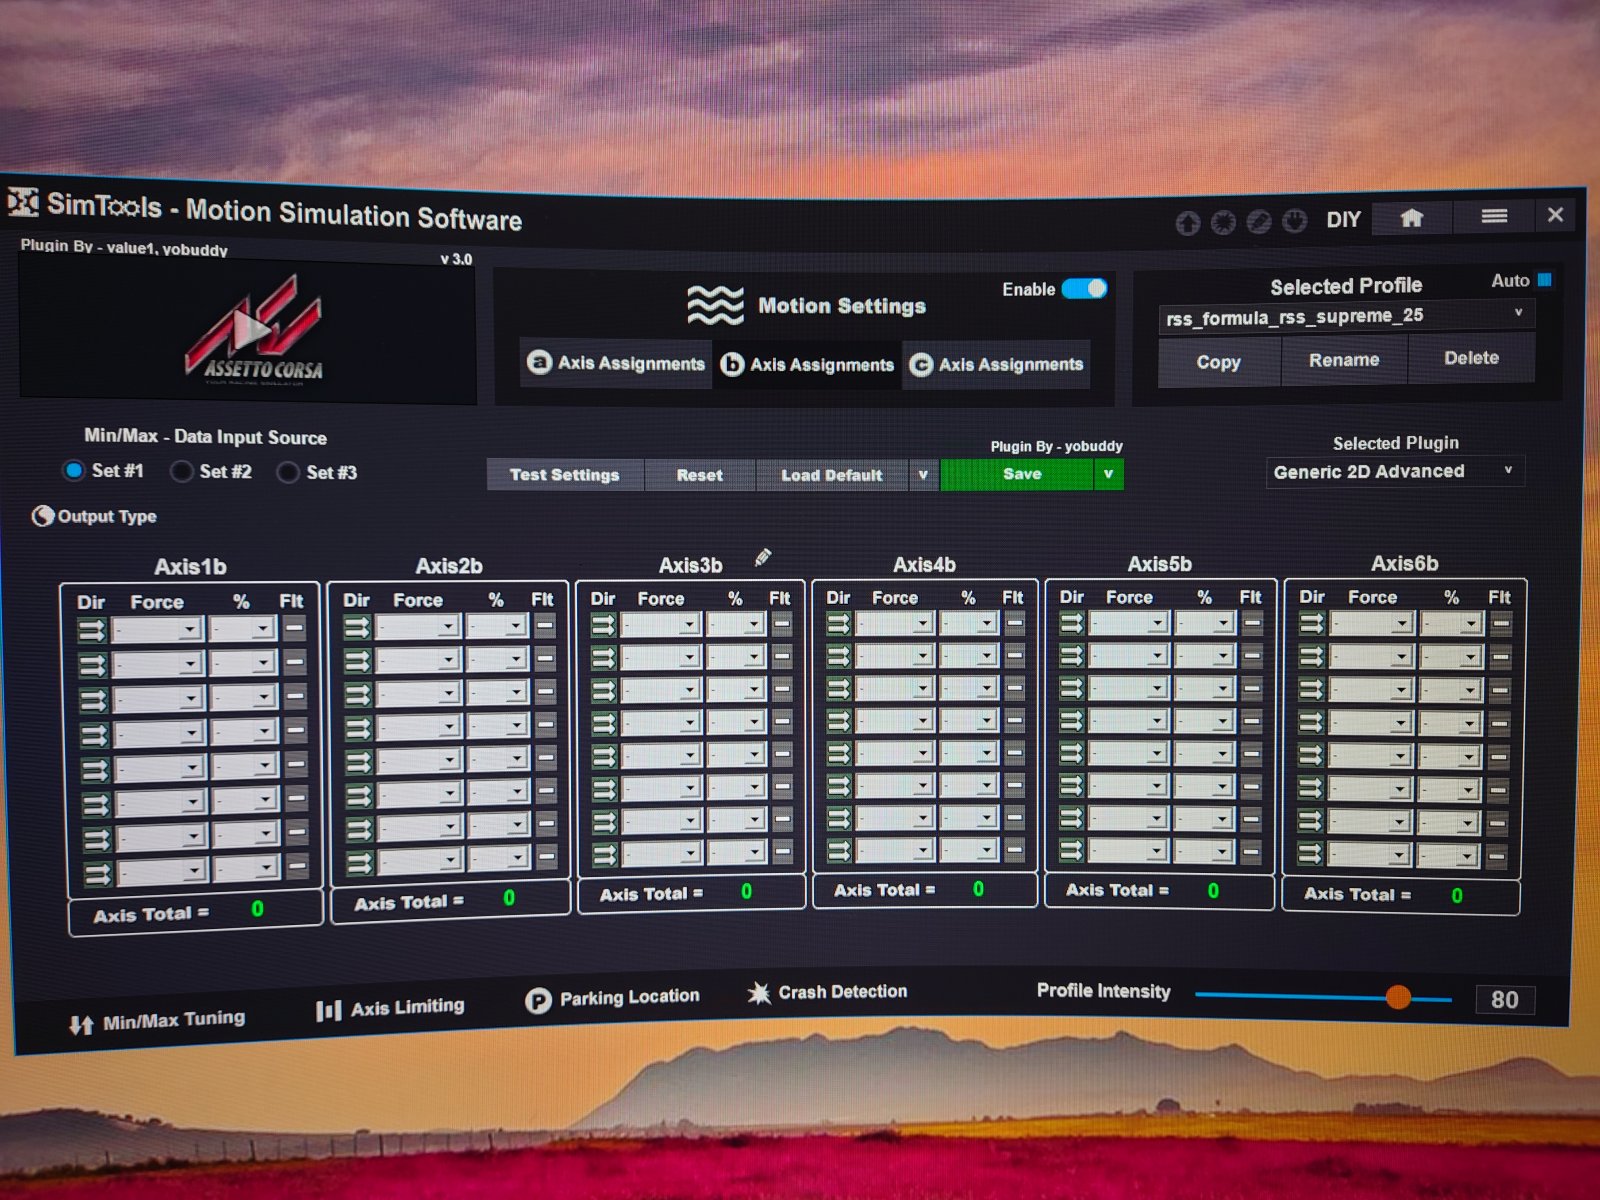This screenshot has height=1200, width=1600.
Task: Click the Load Default button
Action: [832, 475]
